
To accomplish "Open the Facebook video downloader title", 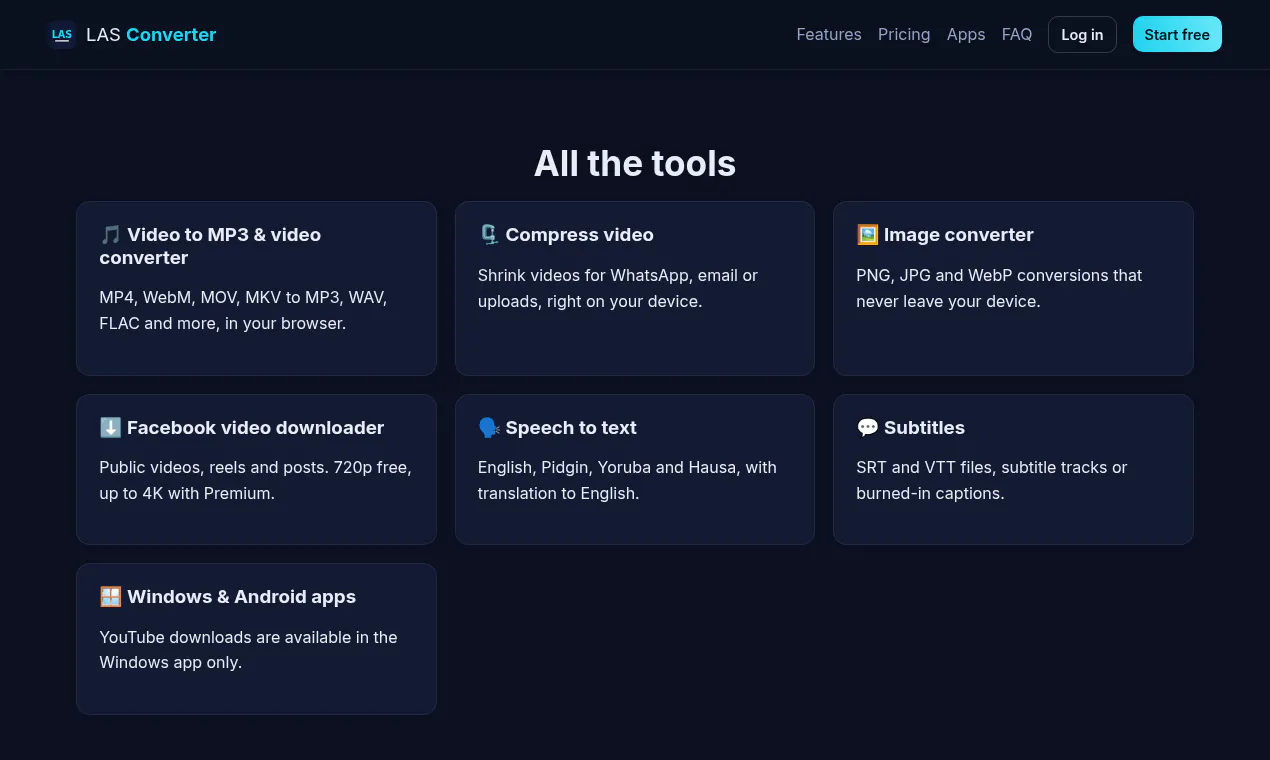I will (x=256, y=428).
